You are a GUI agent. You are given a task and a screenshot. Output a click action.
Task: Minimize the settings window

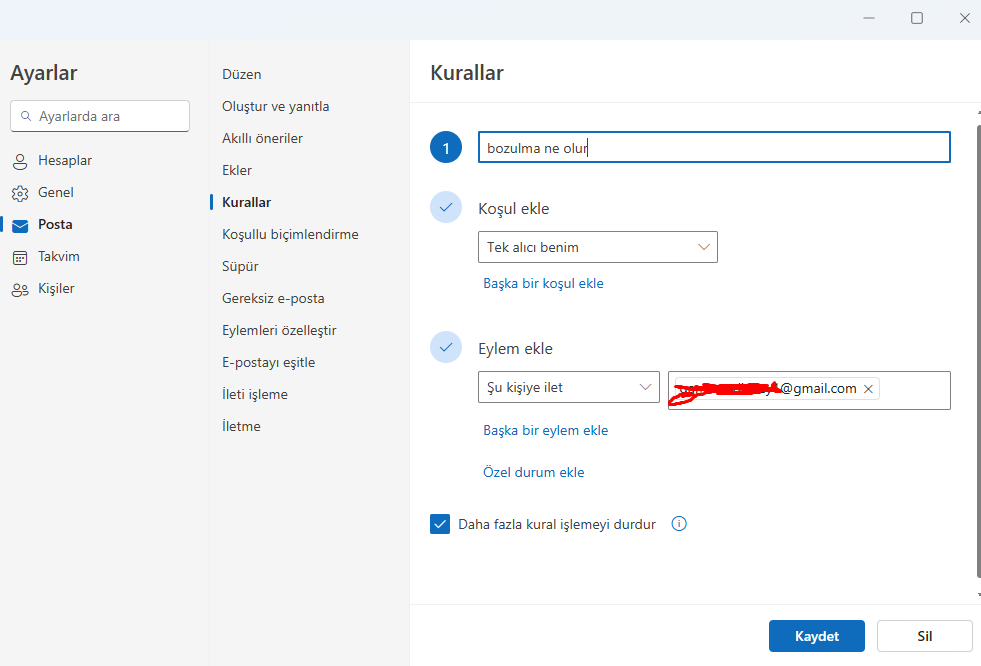(869, 18)
